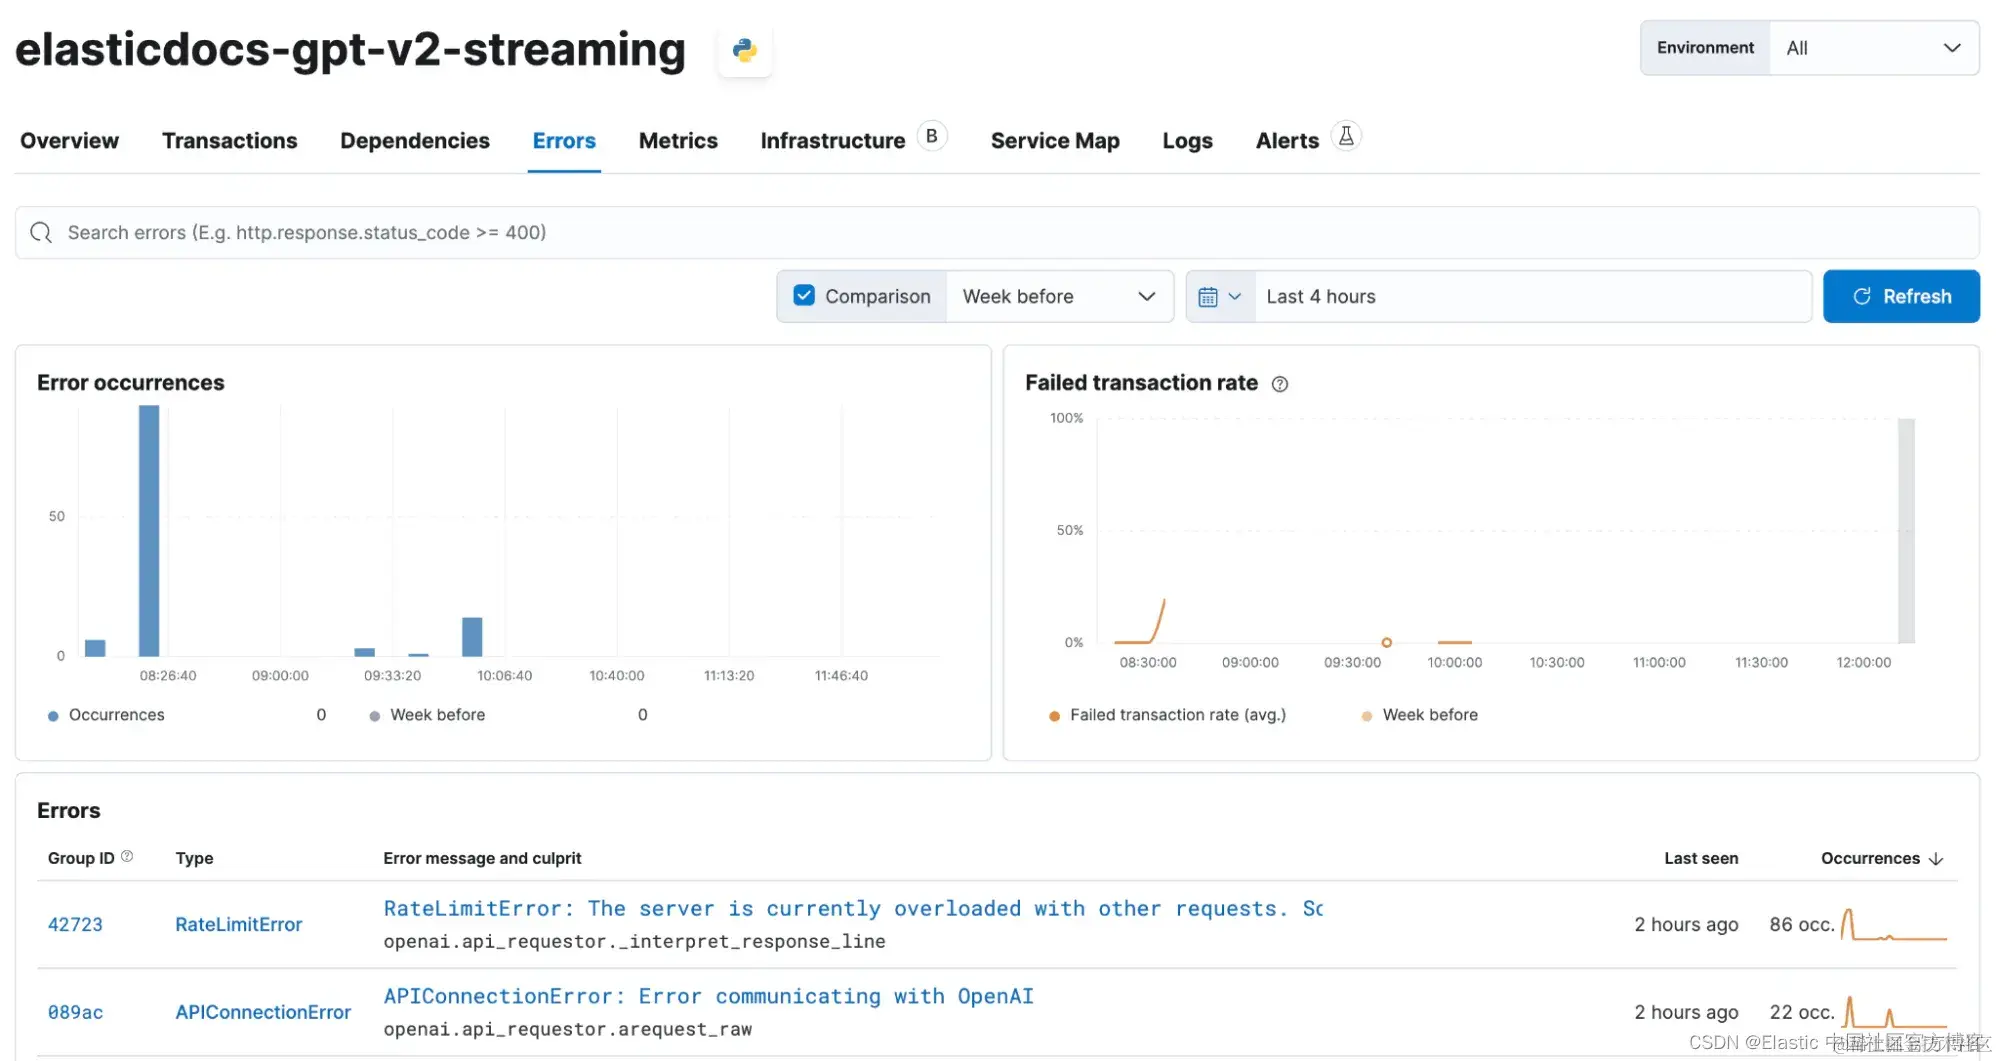This screenshot has height=1061, width=1999.
Task: Open the Alerts tab
Action: (1287, 141)
